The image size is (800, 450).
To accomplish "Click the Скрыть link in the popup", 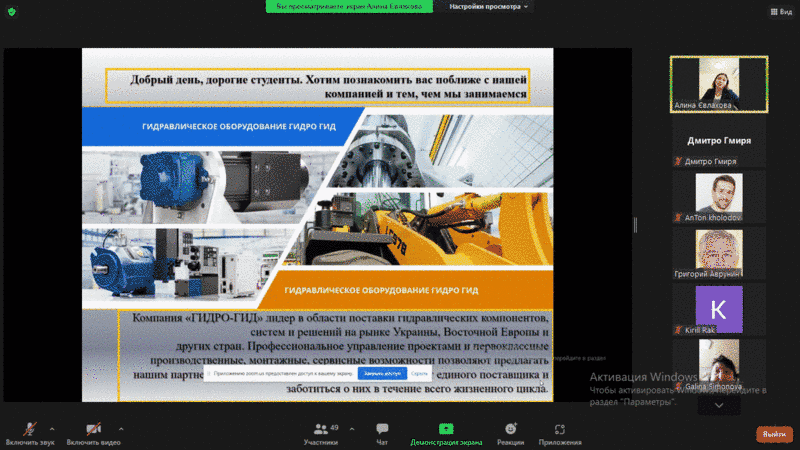I will [419, 373].
